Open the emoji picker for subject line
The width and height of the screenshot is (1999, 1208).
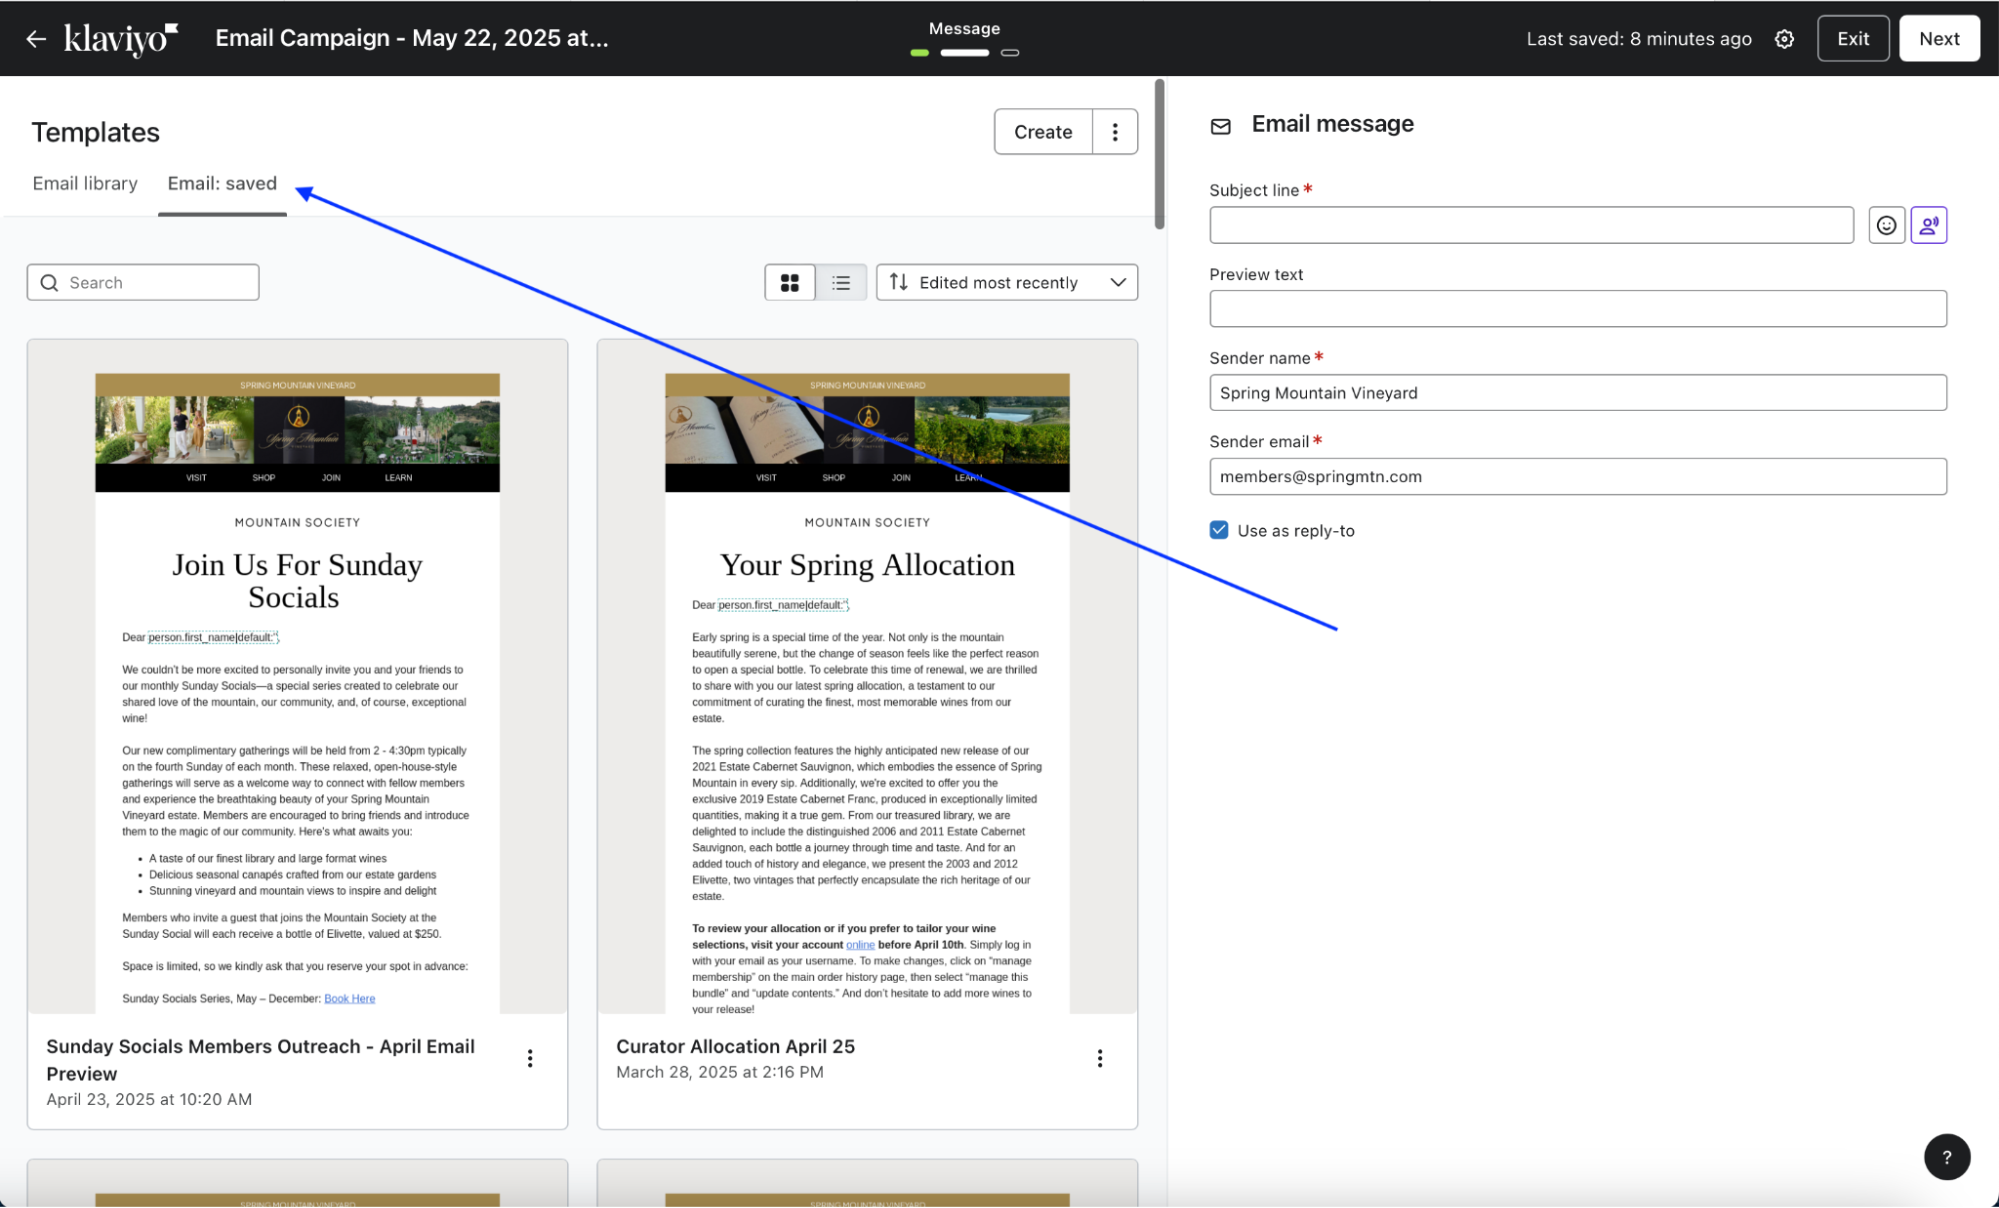tap(1886, 225)
